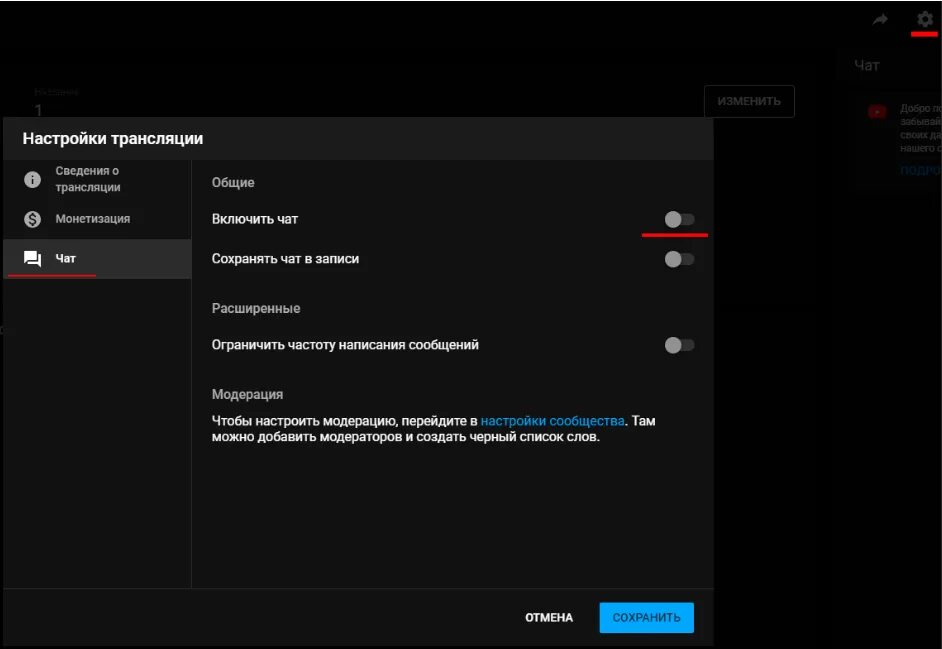This screenshot has height=649, width=942.
Task: Click the Чат heading in background panel
Action: pos(867,66)
